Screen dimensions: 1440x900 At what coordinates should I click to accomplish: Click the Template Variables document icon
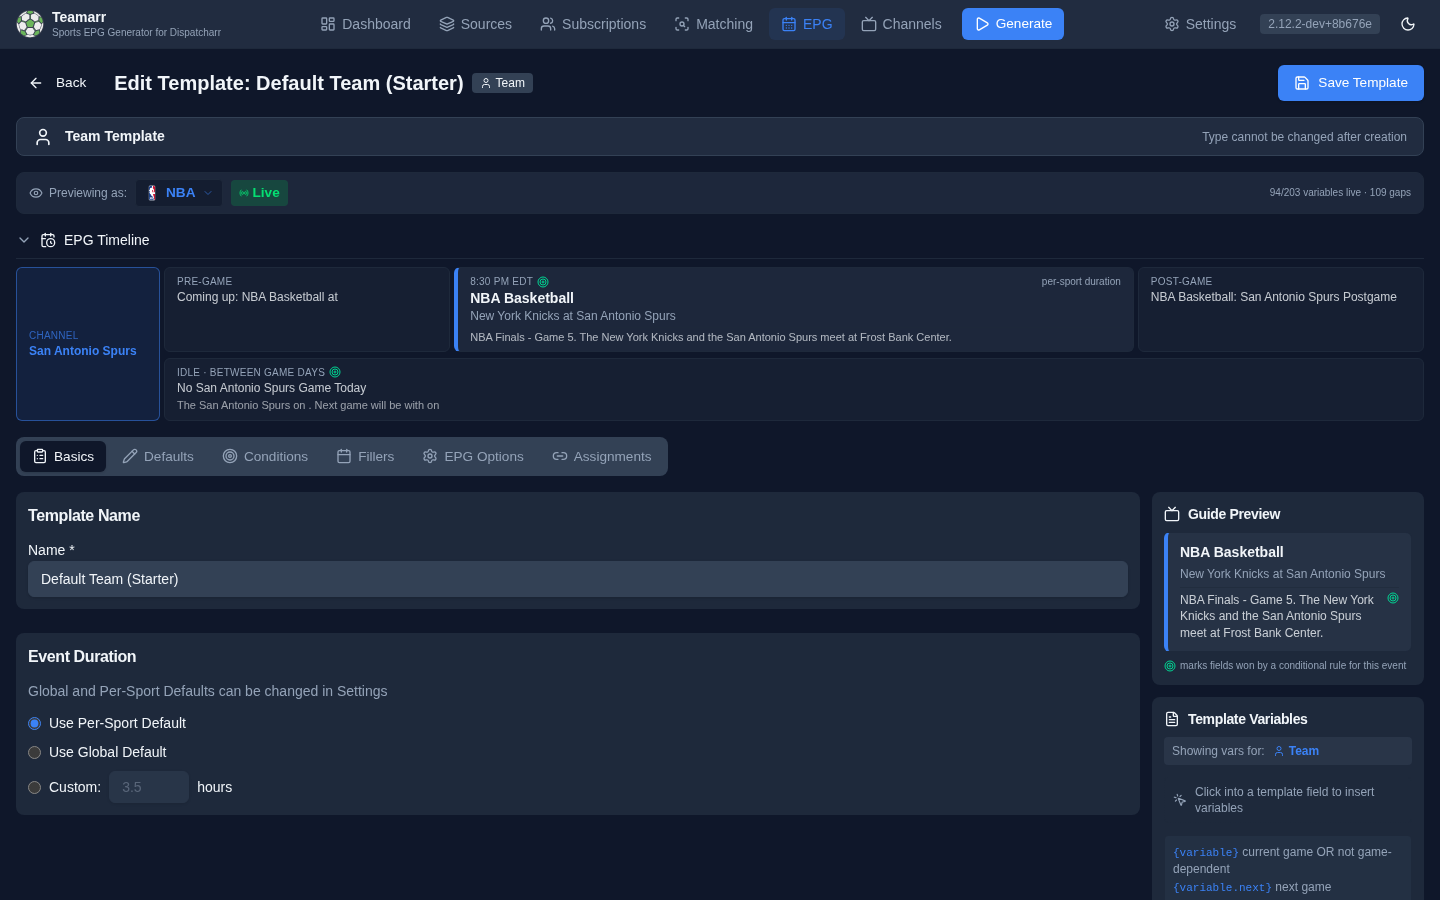(x=1172, y=719)
